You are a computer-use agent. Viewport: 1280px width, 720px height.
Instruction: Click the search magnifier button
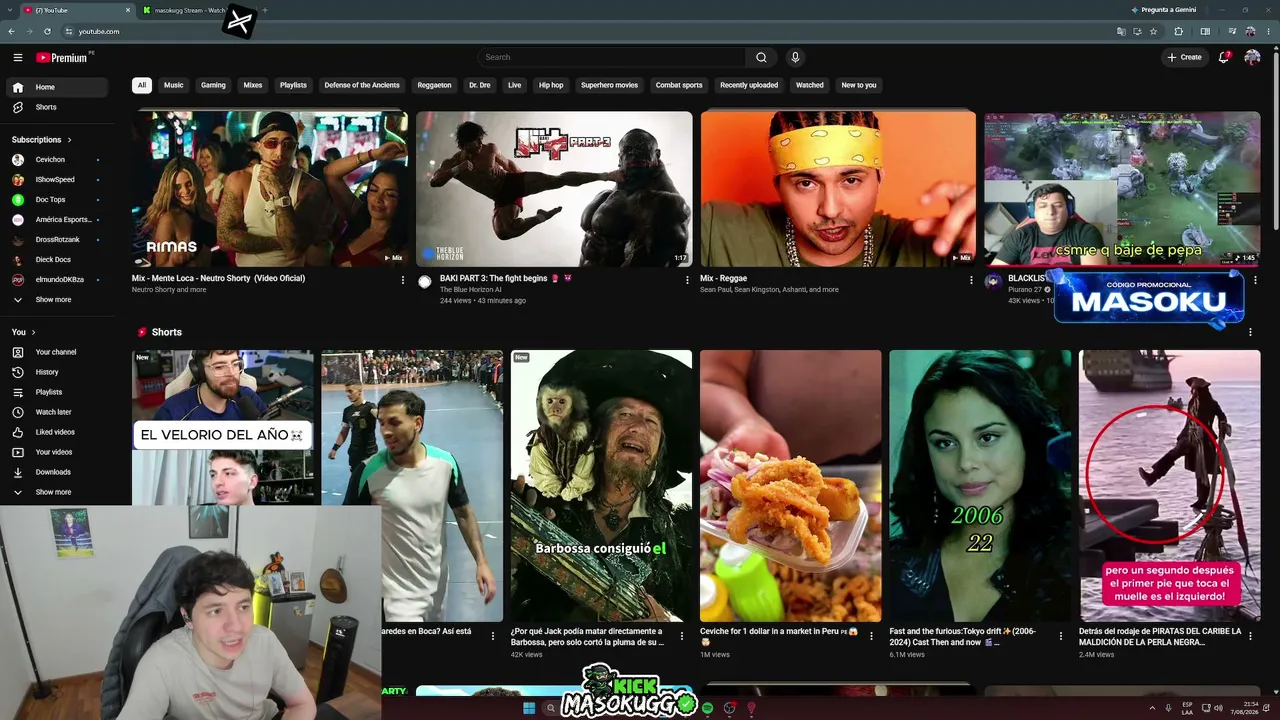(x=761, y=57)
